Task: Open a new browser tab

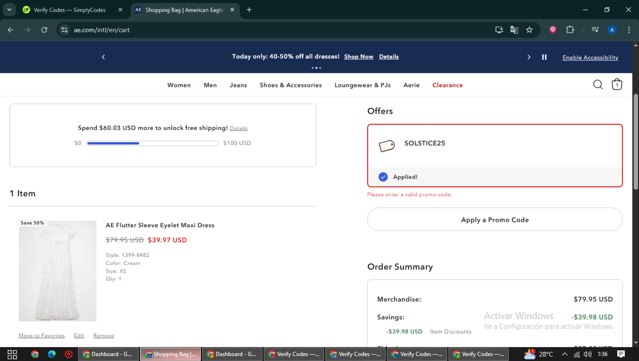Action: click(249, 10)
